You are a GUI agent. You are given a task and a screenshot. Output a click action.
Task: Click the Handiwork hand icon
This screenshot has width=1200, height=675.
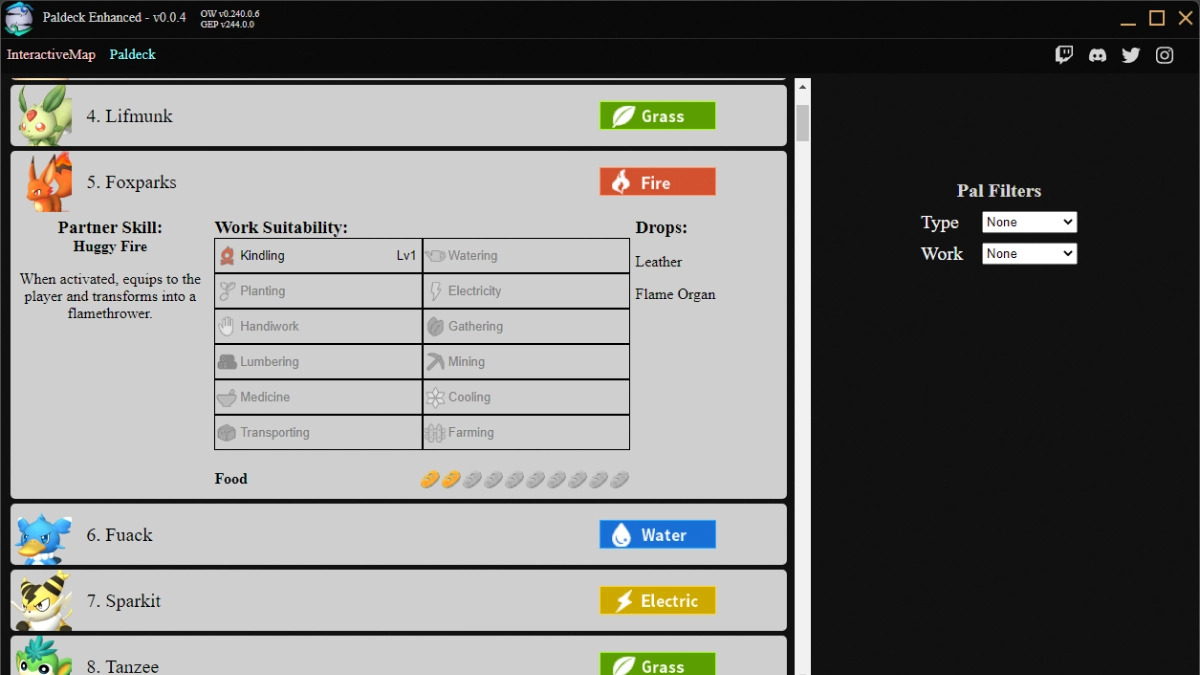225,326
